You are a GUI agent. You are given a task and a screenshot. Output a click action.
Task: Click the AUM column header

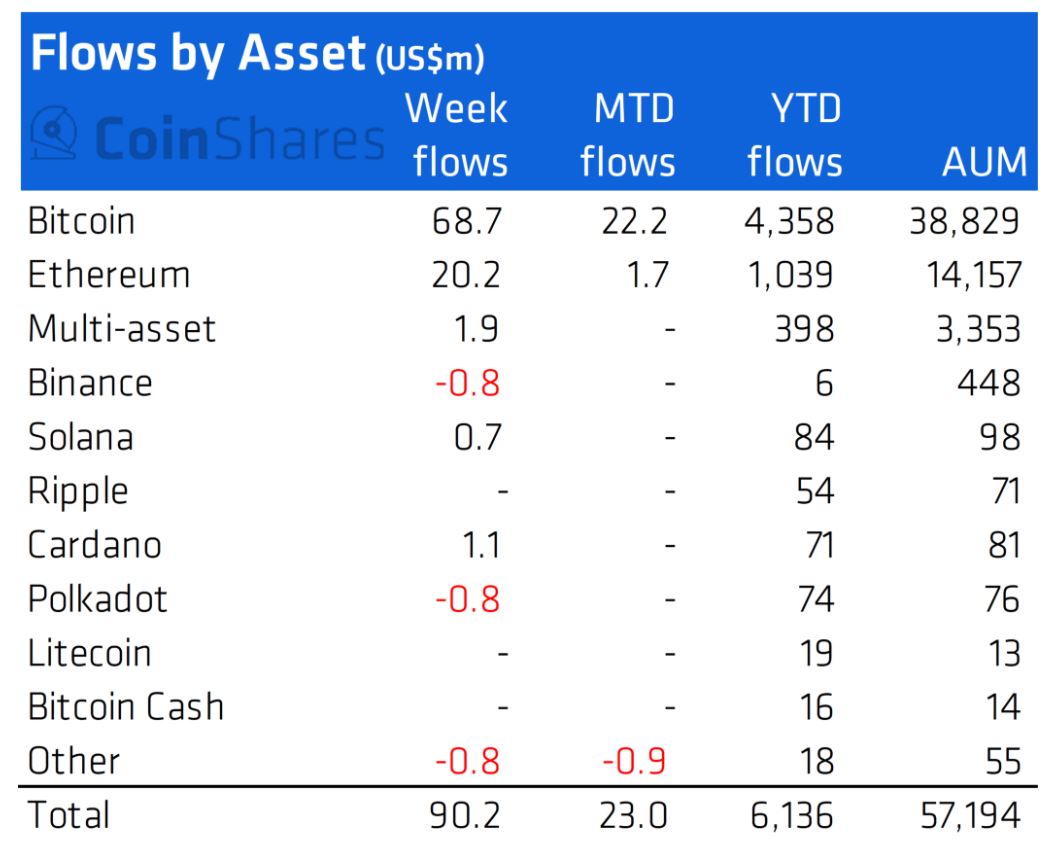pos(984,162)
